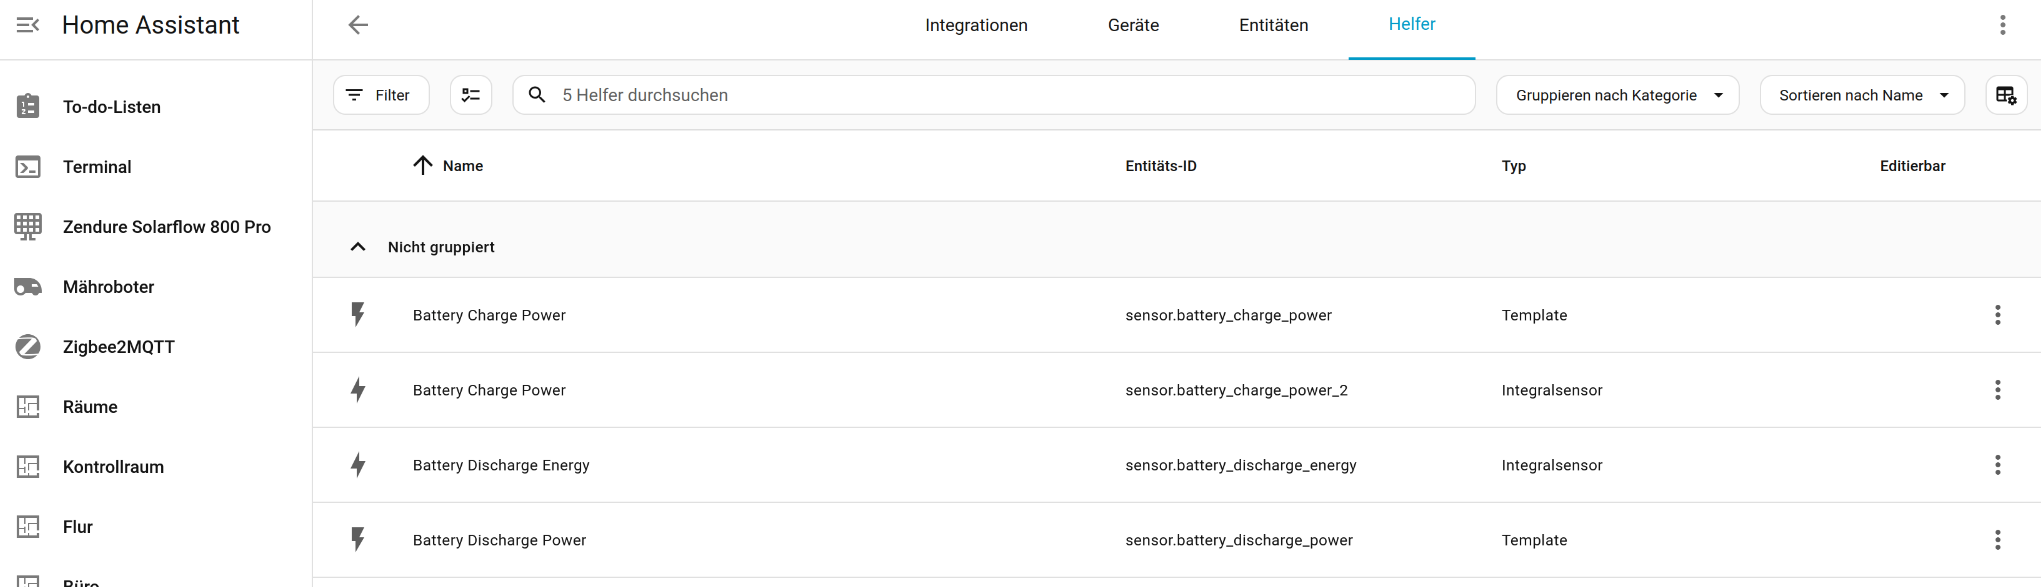Open table column settings icon
Image resolution: width=2041 pixels, height=587 pixels.
(2006, 95)
